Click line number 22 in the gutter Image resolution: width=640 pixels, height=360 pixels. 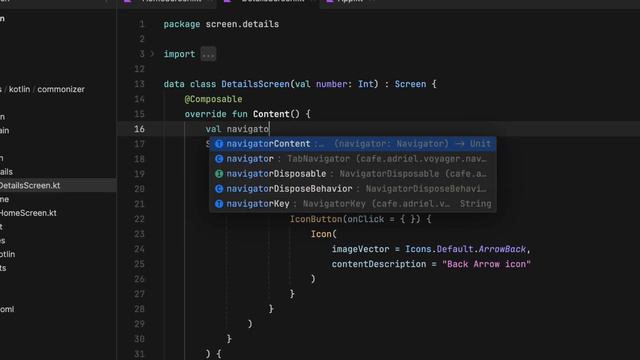click(139, 219)
